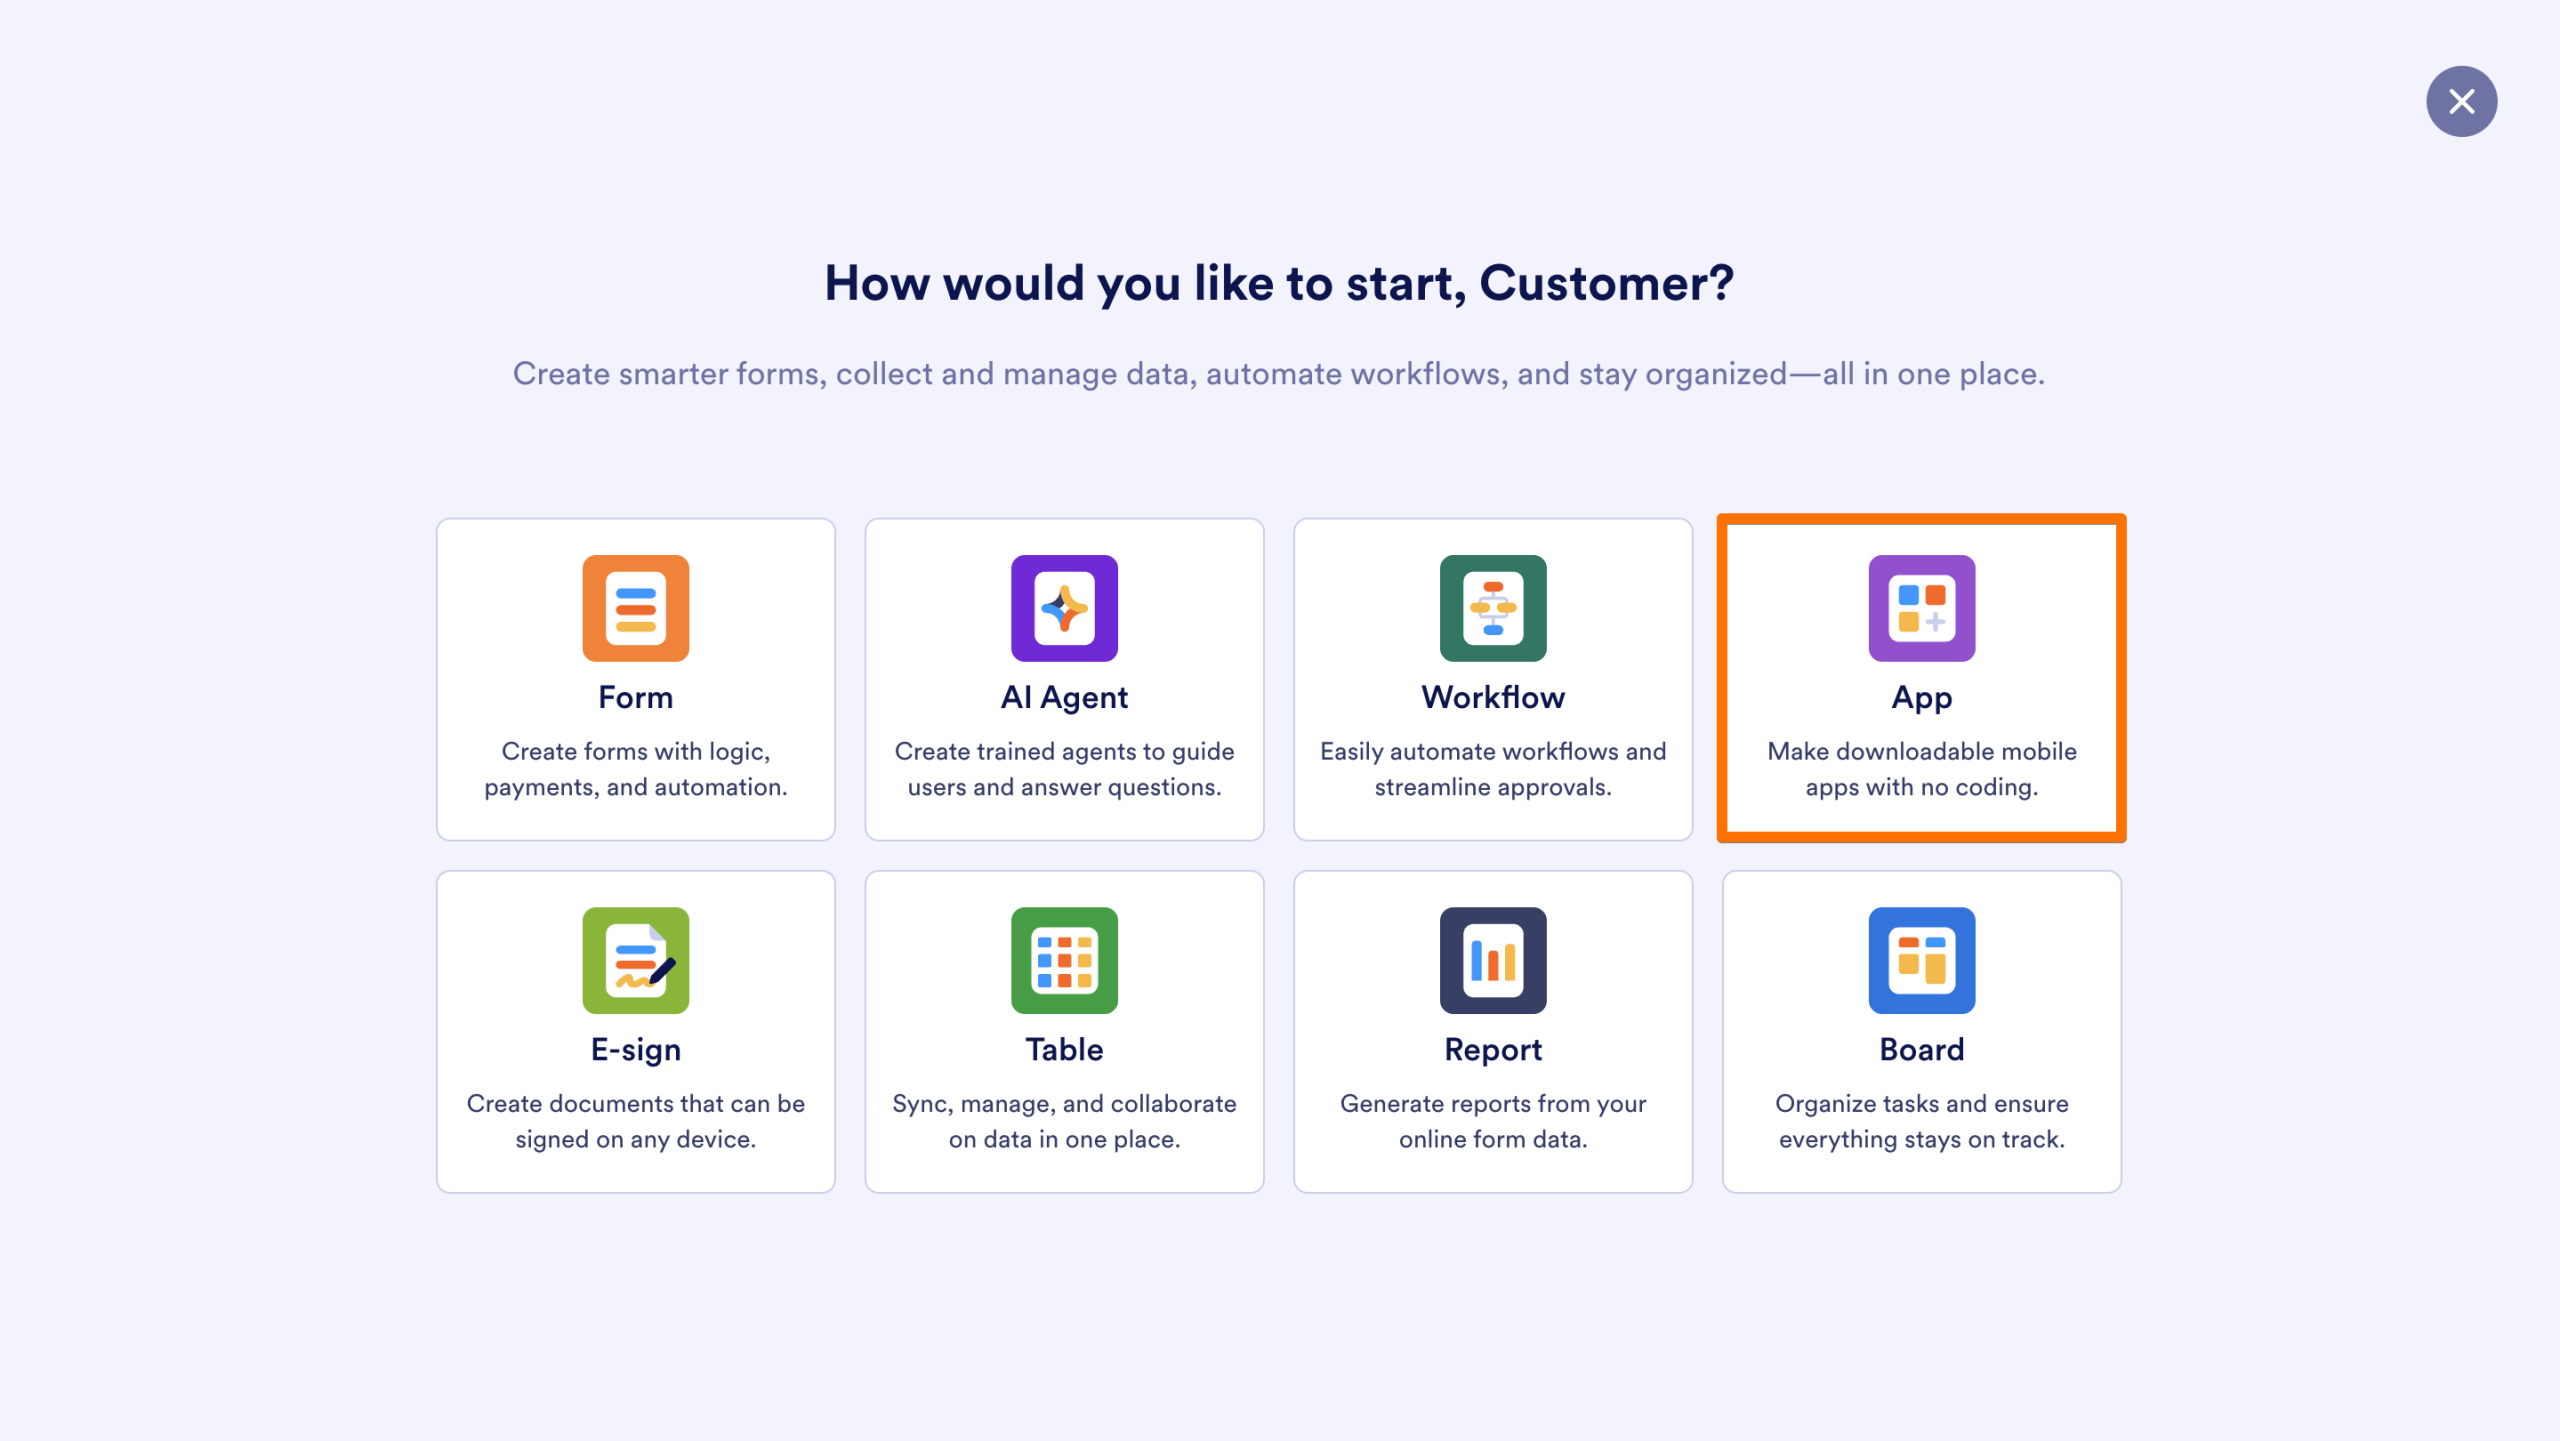Close the start selection dialog
The width and height of the screenshot is (2560, 1441).
click(2461, 101)
